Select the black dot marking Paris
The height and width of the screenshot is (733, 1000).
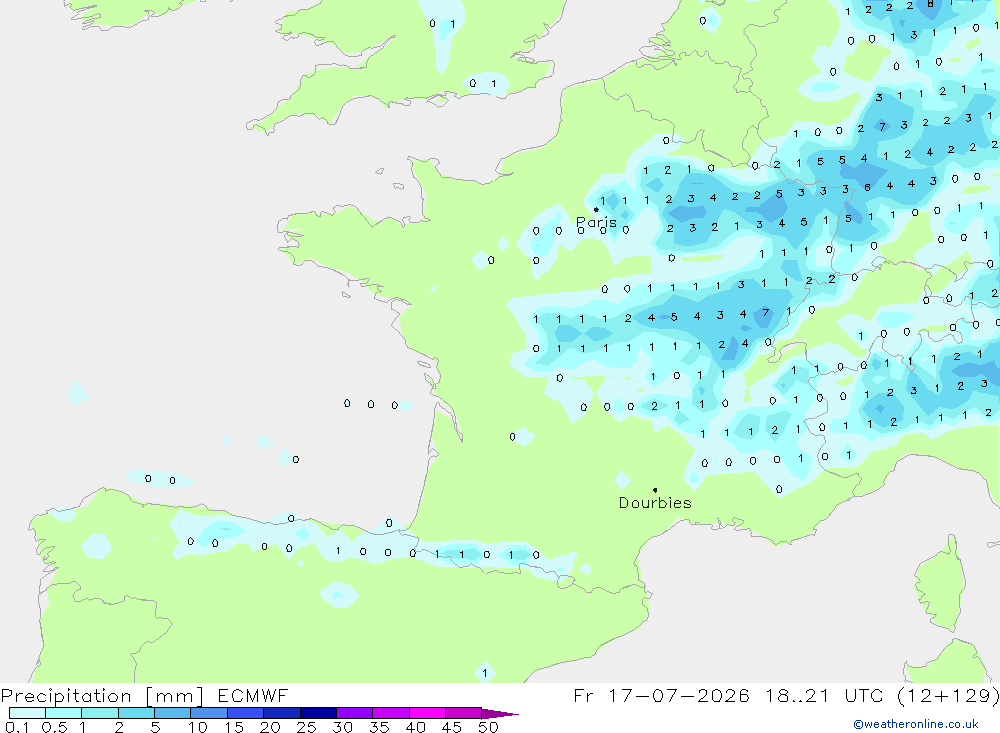596,209
